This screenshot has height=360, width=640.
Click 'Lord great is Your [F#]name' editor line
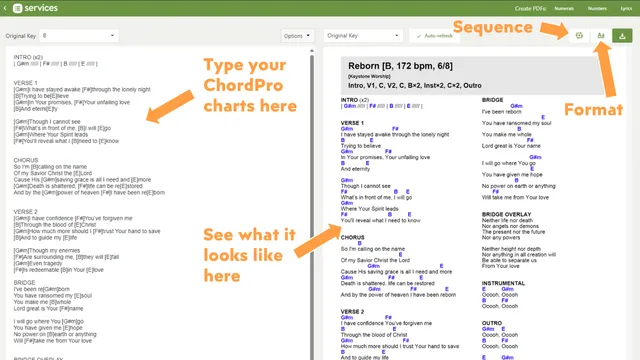pyautogui.click(x=48, y=309)
